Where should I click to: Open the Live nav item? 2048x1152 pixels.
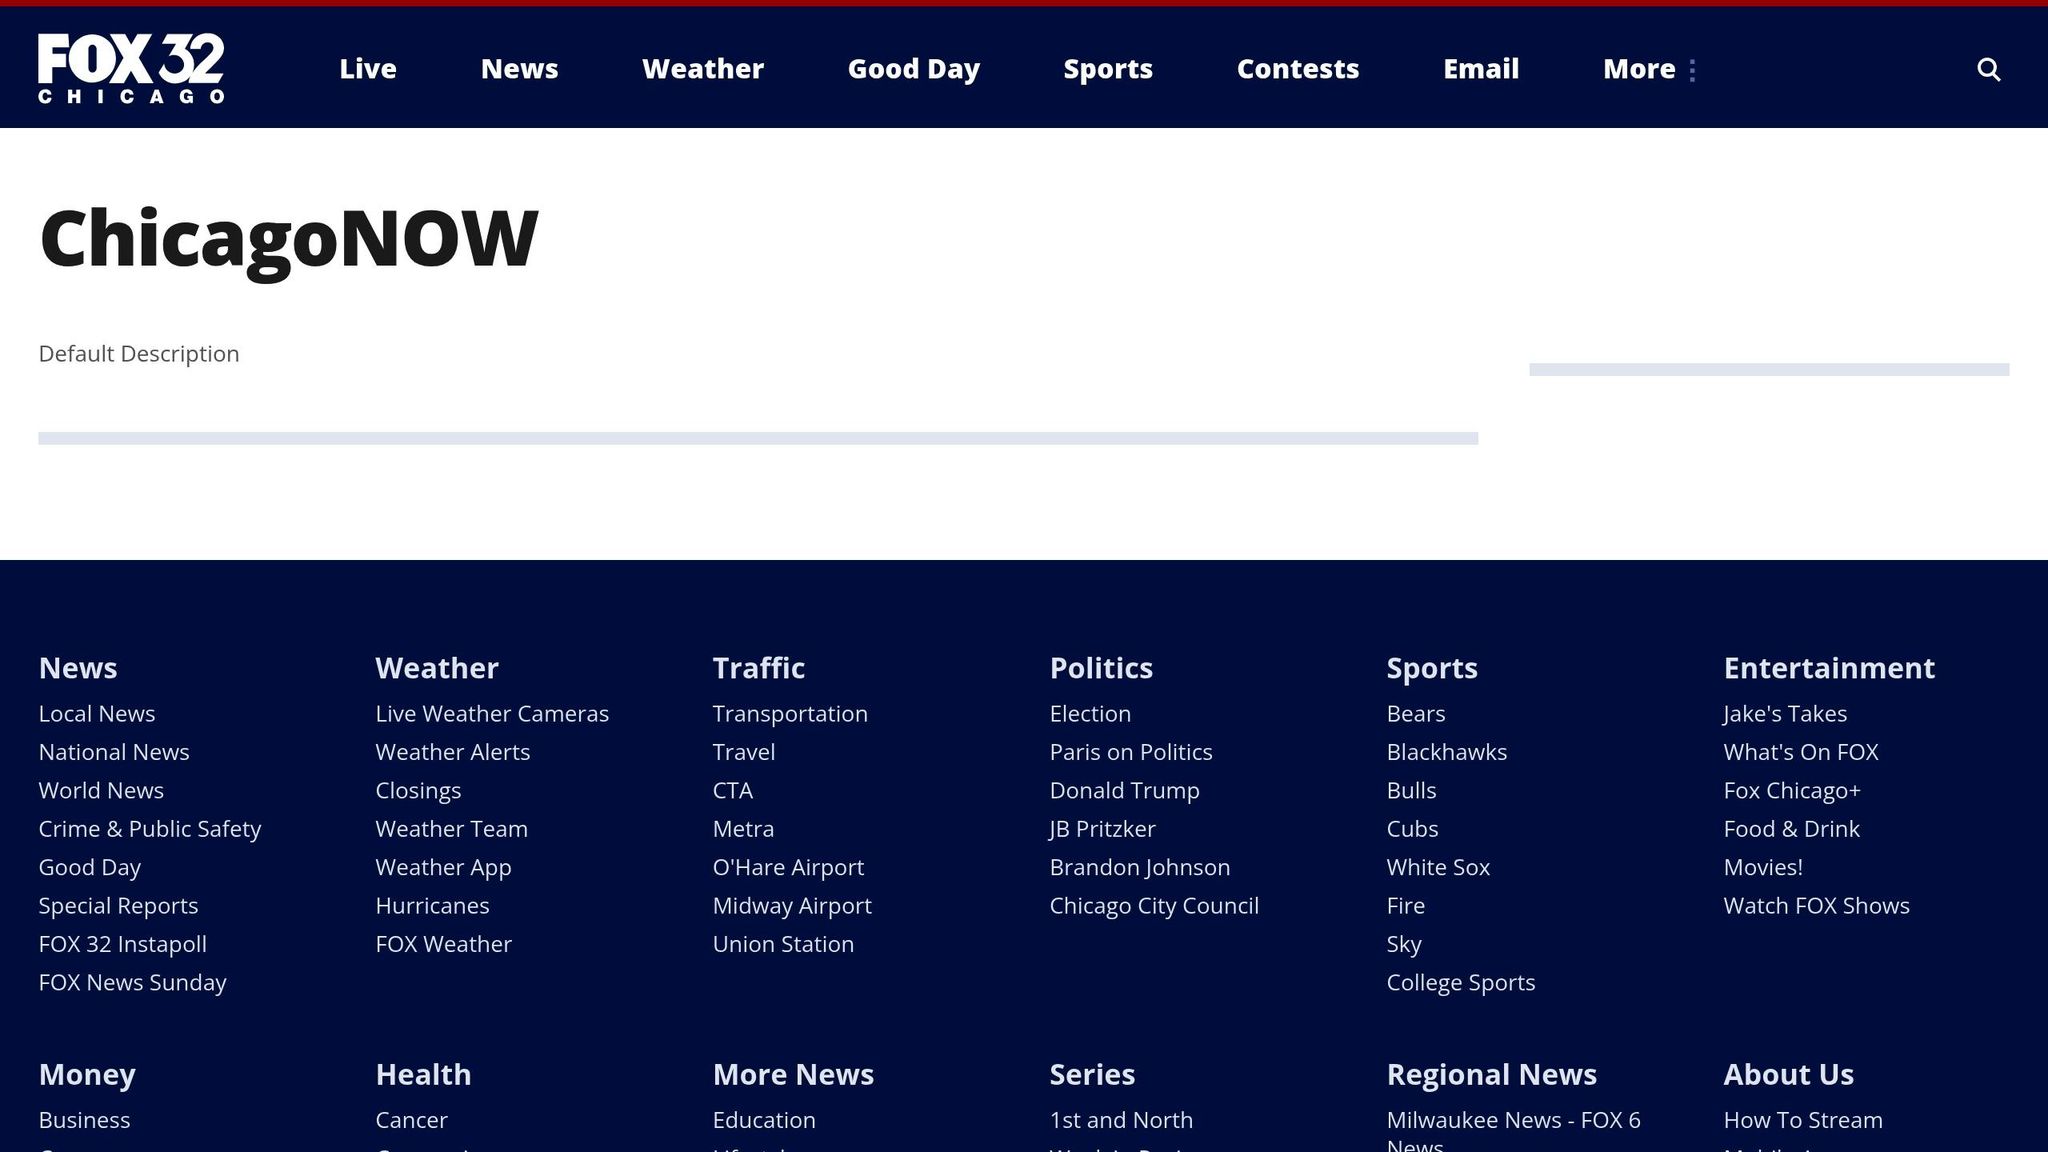[367, 69]
